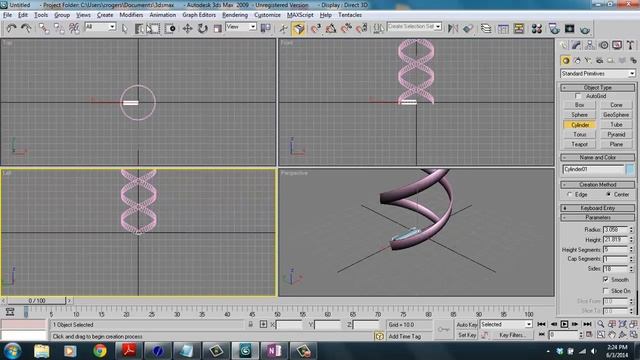This screenshot has height=360, width=640.
Task: Select the Edge creation method
Action: [x=569, y=195]
